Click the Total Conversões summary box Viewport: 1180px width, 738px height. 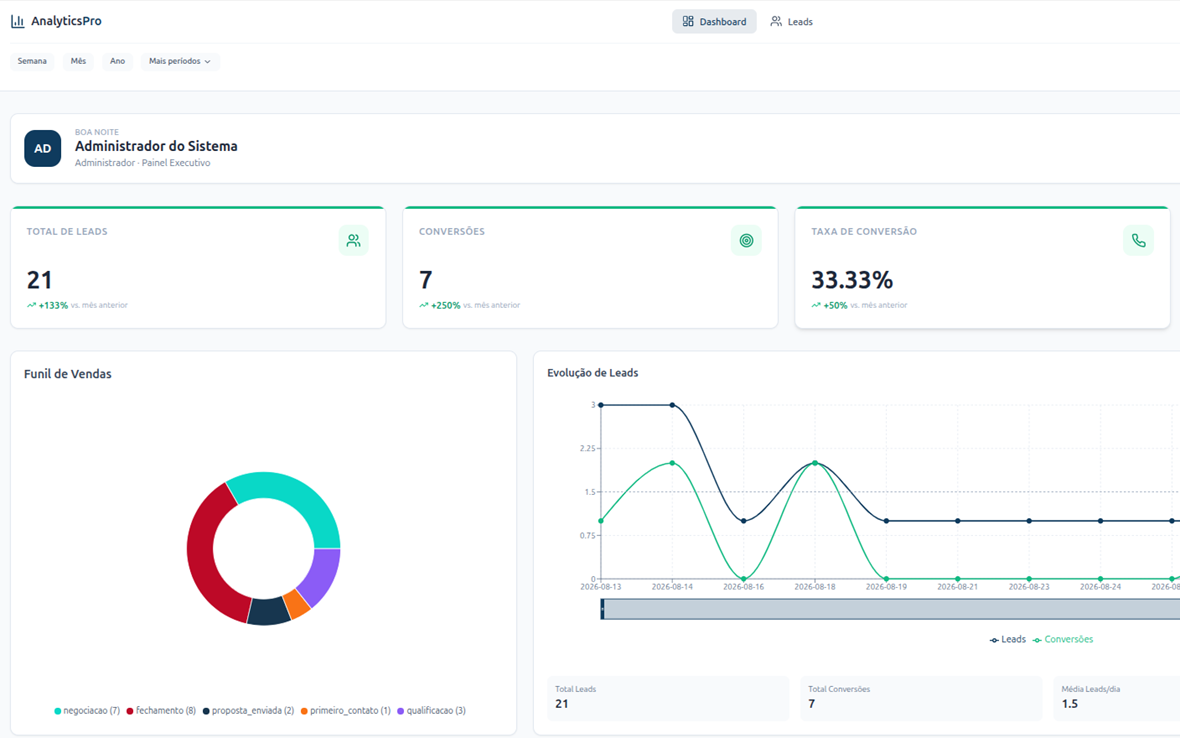(921, 698)
